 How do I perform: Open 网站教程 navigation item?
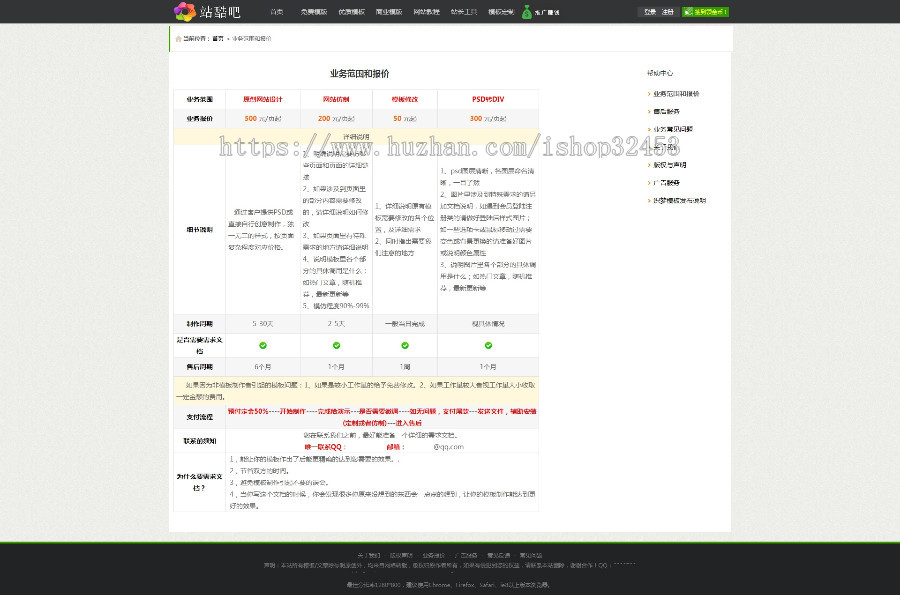pyautogui.click(x=426, y=12)
